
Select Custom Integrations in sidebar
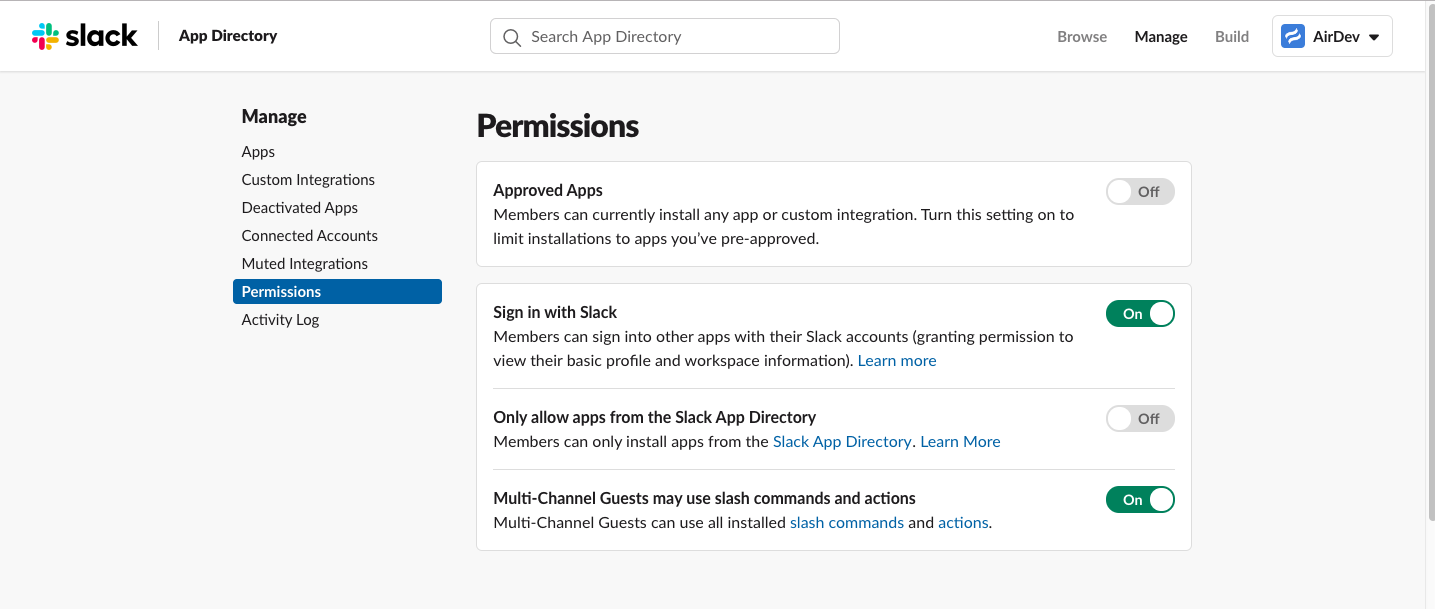pos(308,180)
